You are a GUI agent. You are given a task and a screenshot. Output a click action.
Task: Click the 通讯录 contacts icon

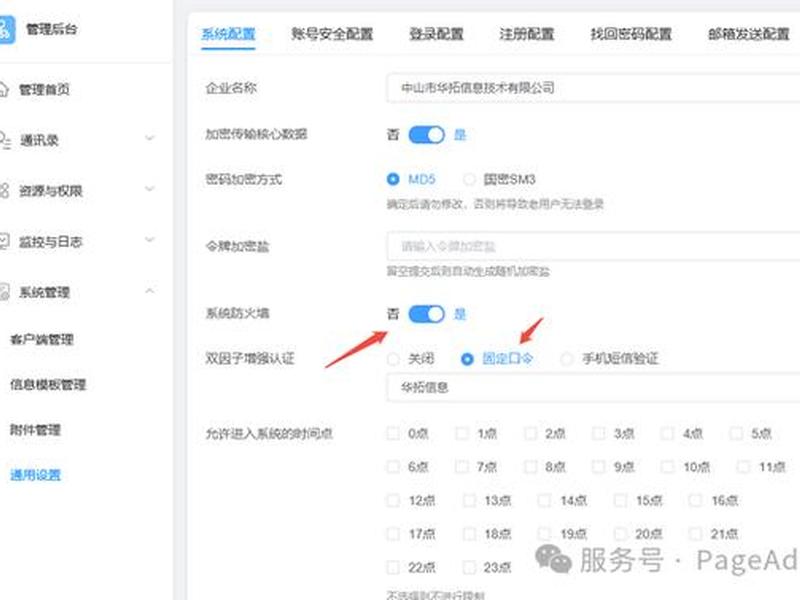coord(5,140)
